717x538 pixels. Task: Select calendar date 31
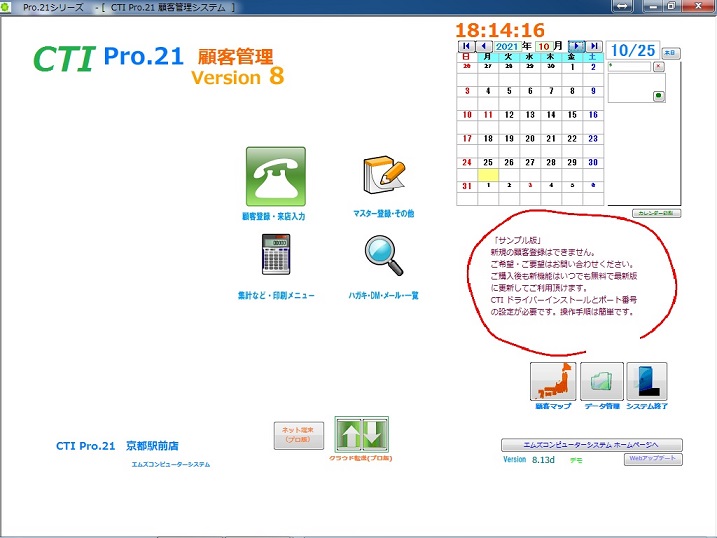[x=467, y=186]
